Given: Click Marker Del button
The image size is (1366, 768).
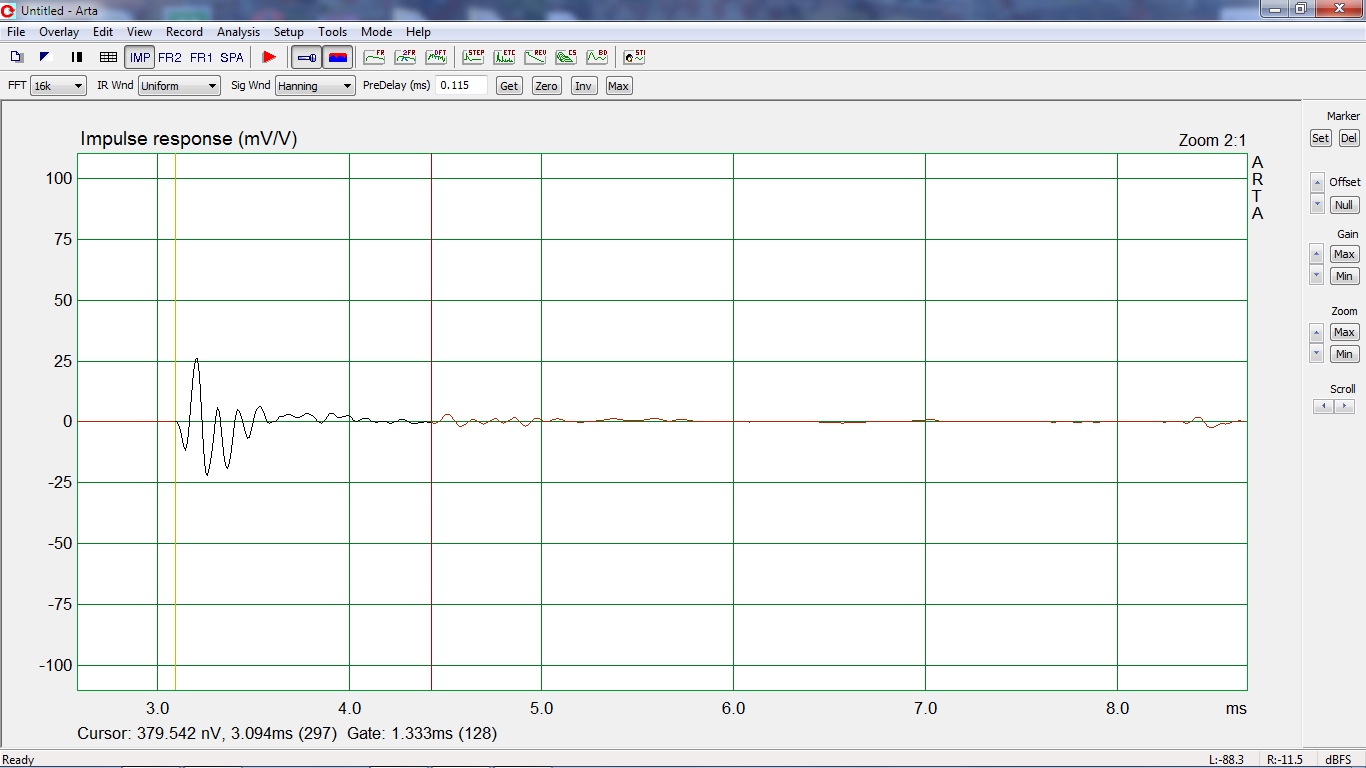Looking at the screenshot, I should 1349,138.
